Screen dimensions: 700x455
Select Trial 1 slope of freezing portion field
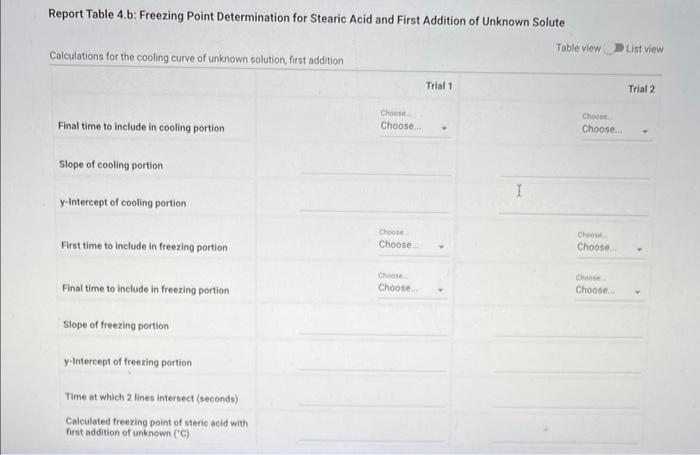coord(376,325)
